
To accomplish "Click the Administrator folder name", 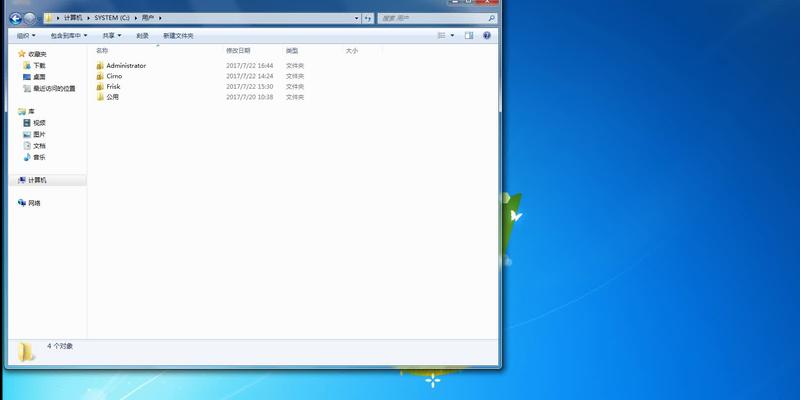I will pos(126,66).
